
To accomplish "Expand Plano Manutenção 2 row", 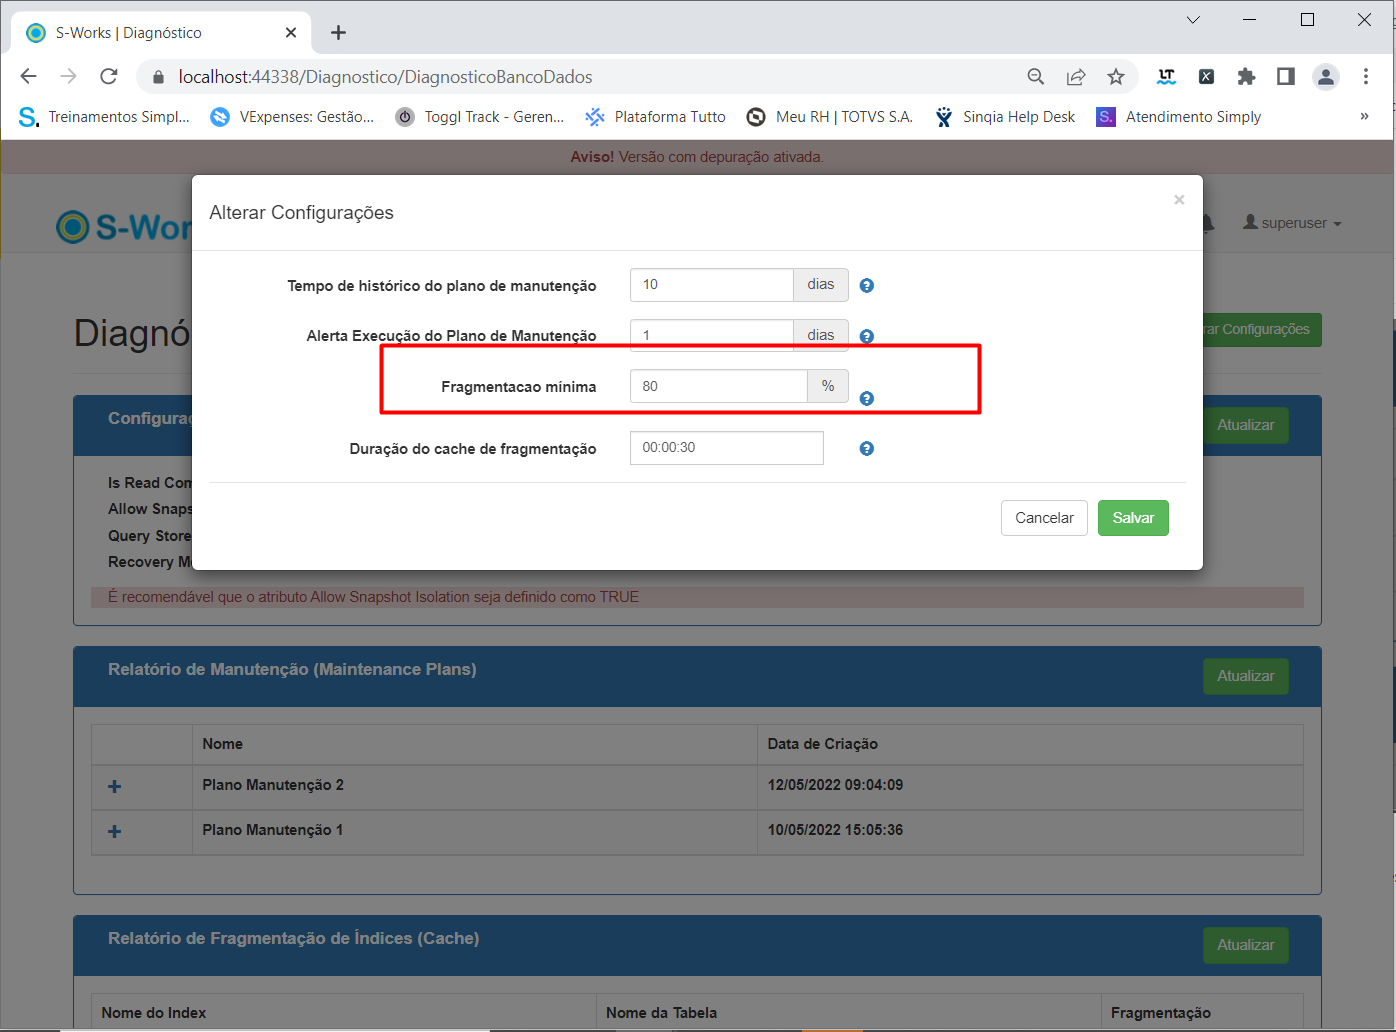I will click(115, 787).
